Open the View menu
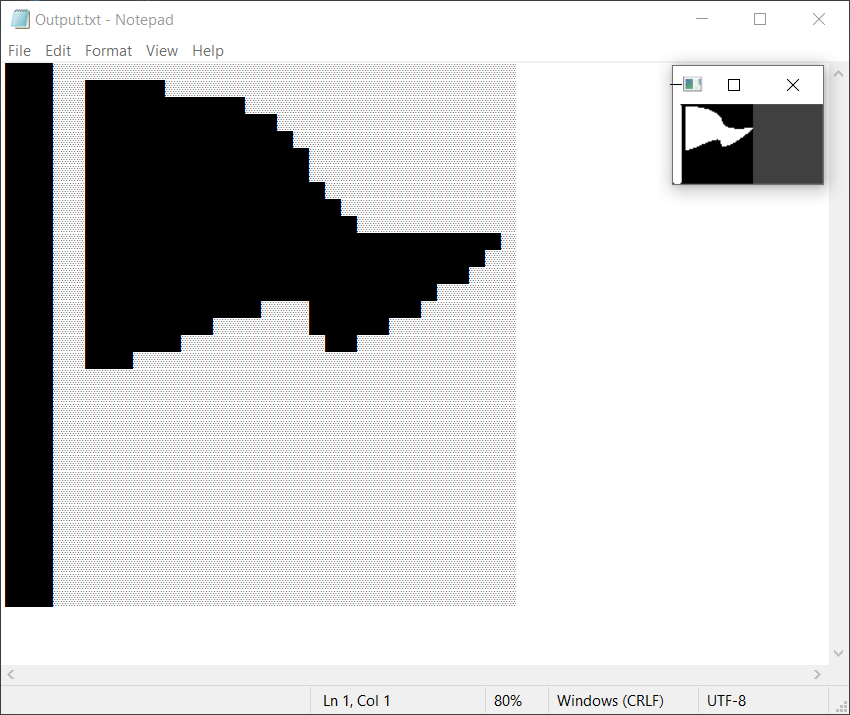Screen dimensions: 850x715 click(x=162, y=51)
